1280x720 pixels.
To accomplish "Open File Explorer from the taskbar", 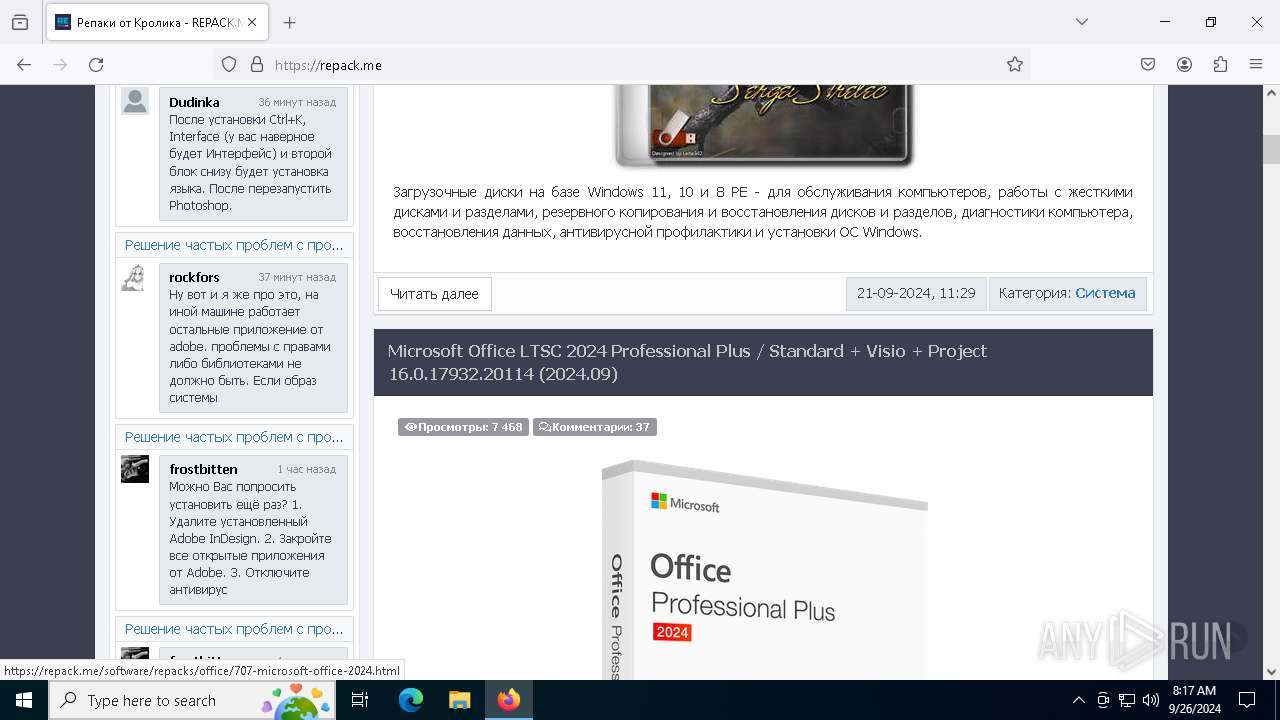I will [459, 700].
